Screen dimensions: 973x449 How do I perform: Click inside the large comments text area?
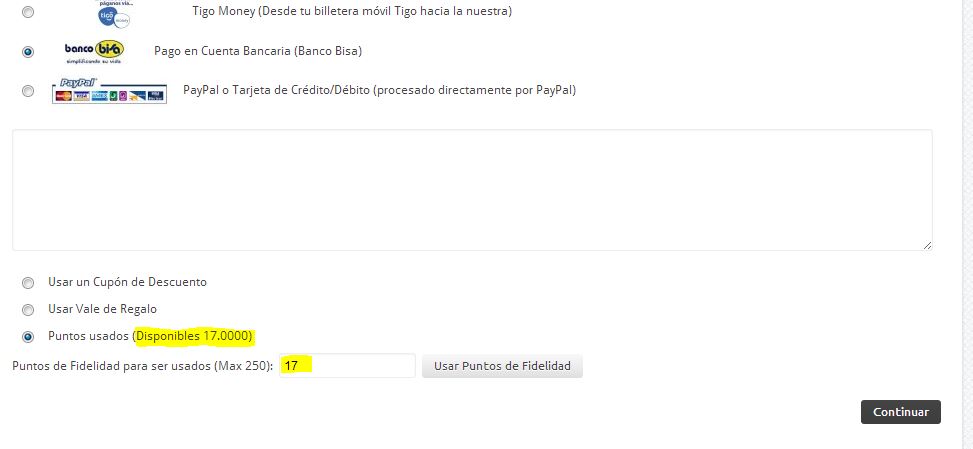(x=472, y=190)
